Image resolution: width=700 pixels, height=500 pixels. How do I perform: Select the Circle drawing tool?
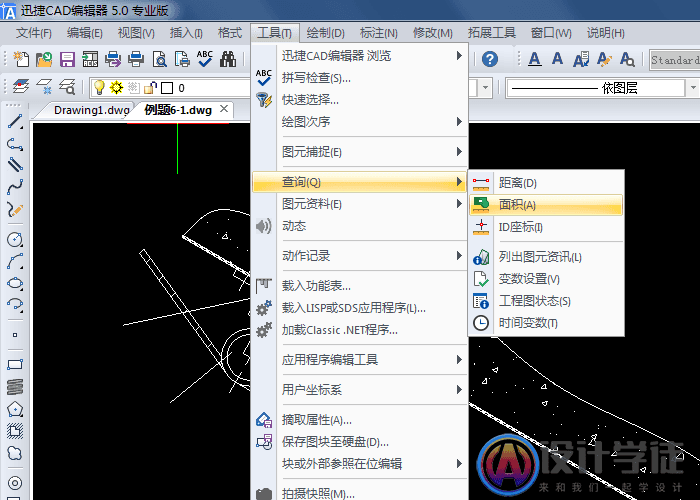(x=15, y=240)
